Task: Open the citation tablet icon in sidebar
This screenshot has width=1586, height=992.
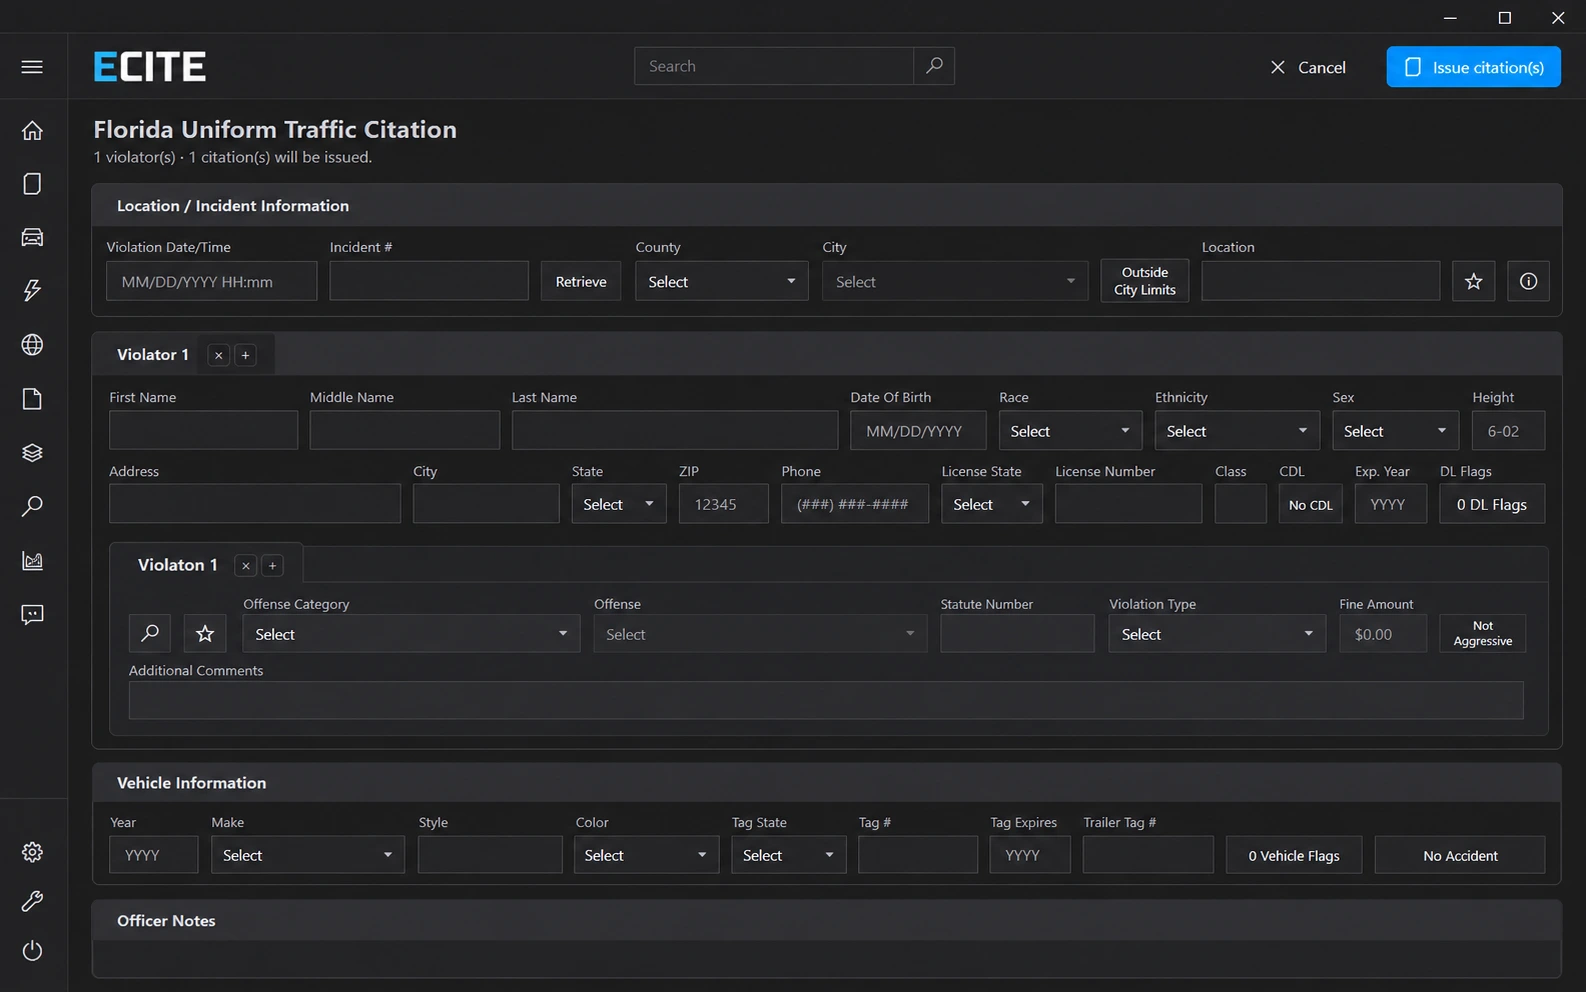Action: point(32,184)
